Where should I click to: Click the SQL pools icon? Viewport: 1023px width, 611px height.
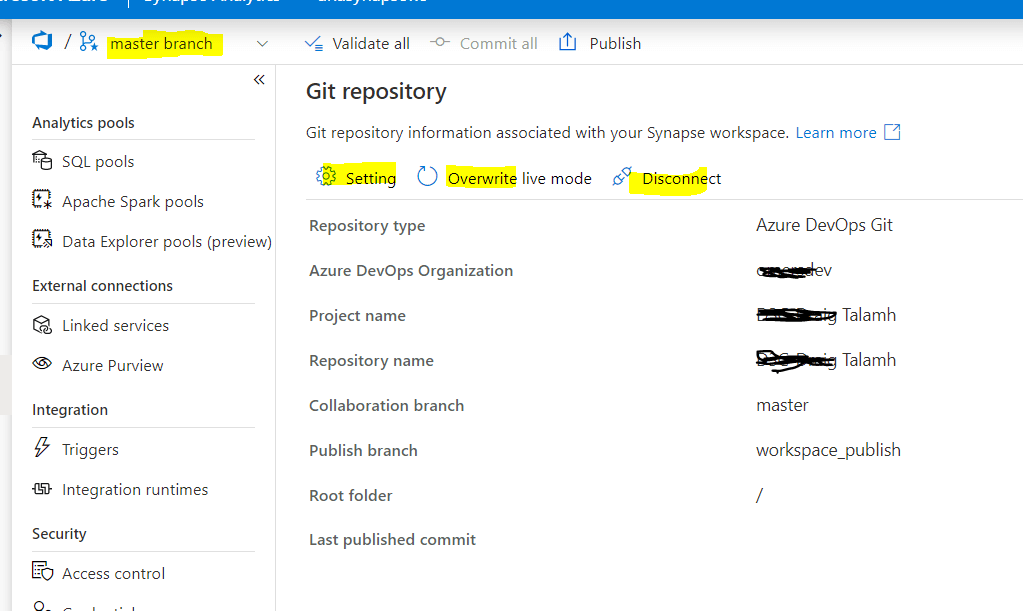coord(42,160)
